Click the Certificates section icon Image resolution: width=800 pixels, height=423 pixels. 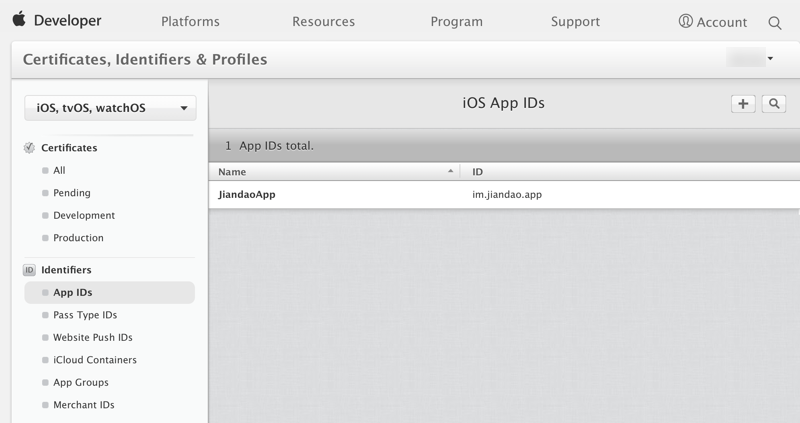click(x=29, y=148)
